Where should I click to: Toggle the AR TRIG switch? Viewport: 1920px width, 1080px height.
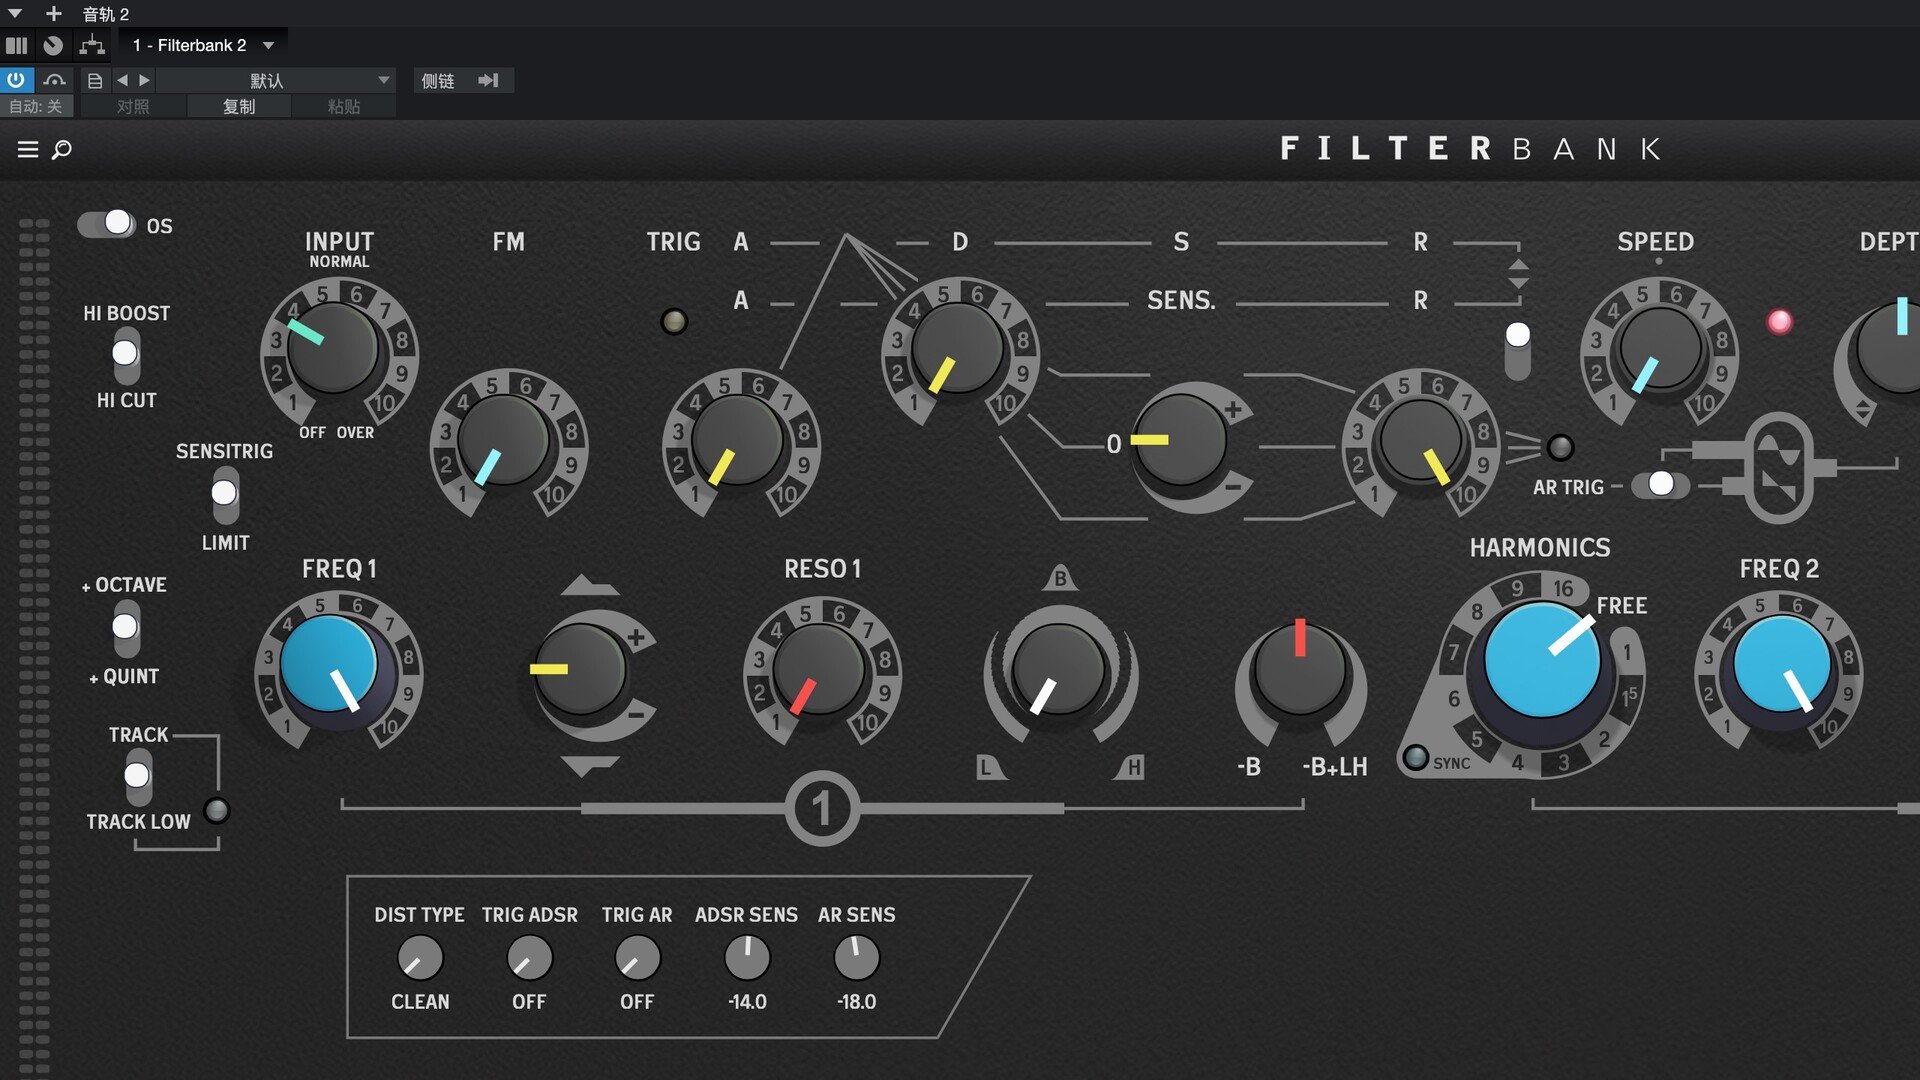(1661, 485)
